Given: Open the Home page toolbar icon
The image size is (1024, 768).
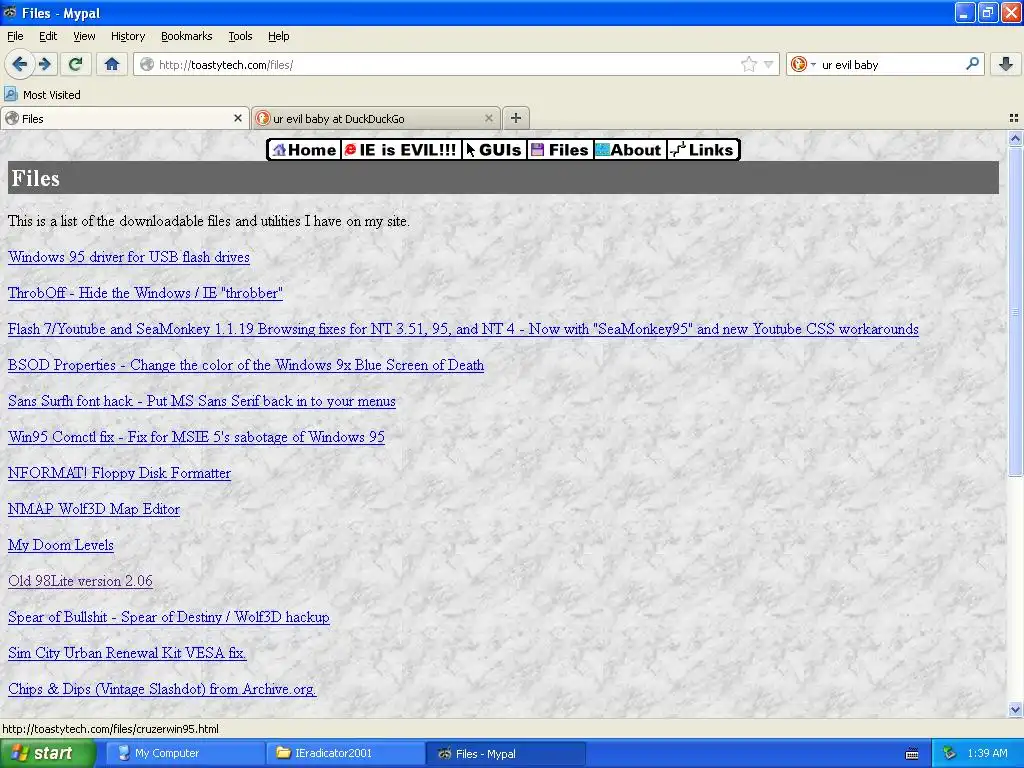Looking at the screenshot, I should pyautogui.click(x=112, y=64).
